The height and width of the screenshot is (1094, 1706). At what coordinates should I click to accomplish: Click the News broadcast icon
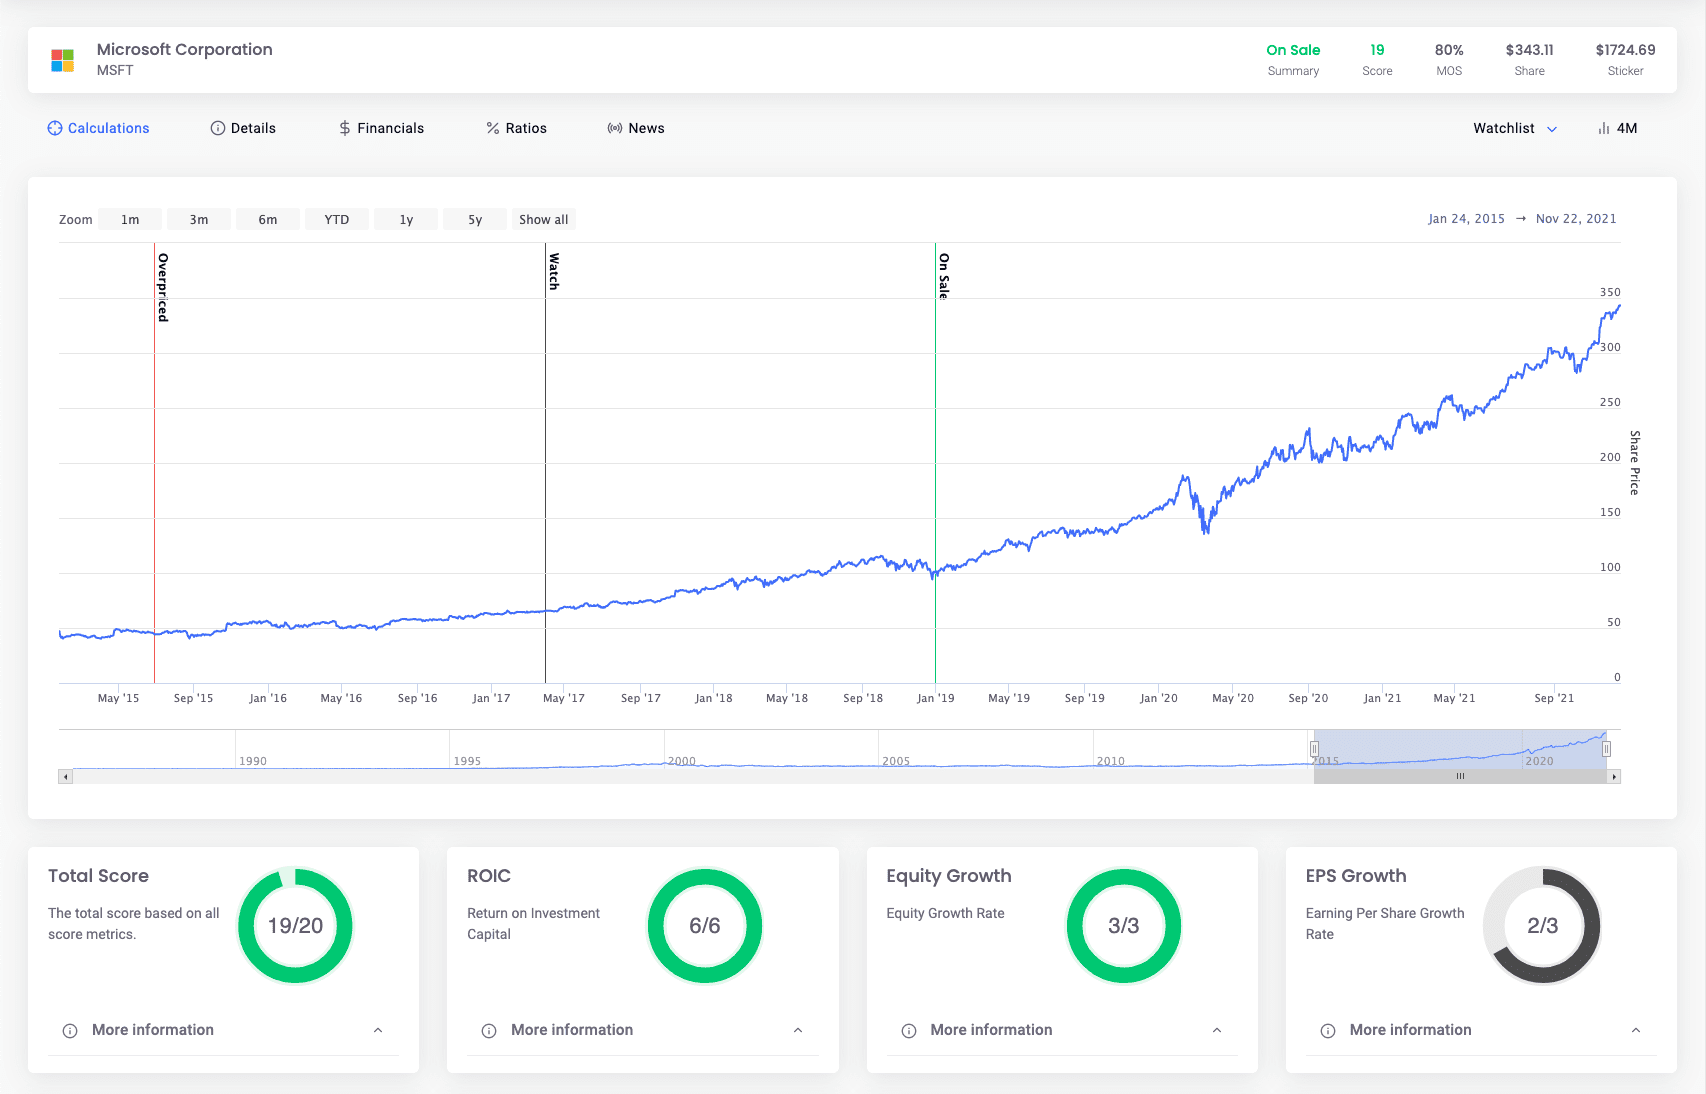(x=615, y=128)
